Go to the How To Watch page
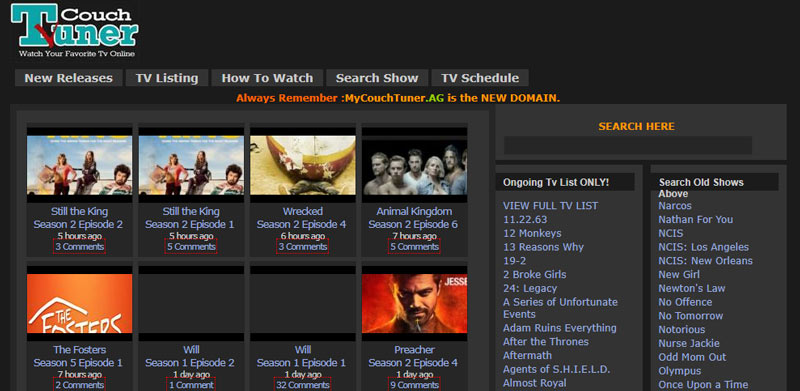 pos(267,78)
